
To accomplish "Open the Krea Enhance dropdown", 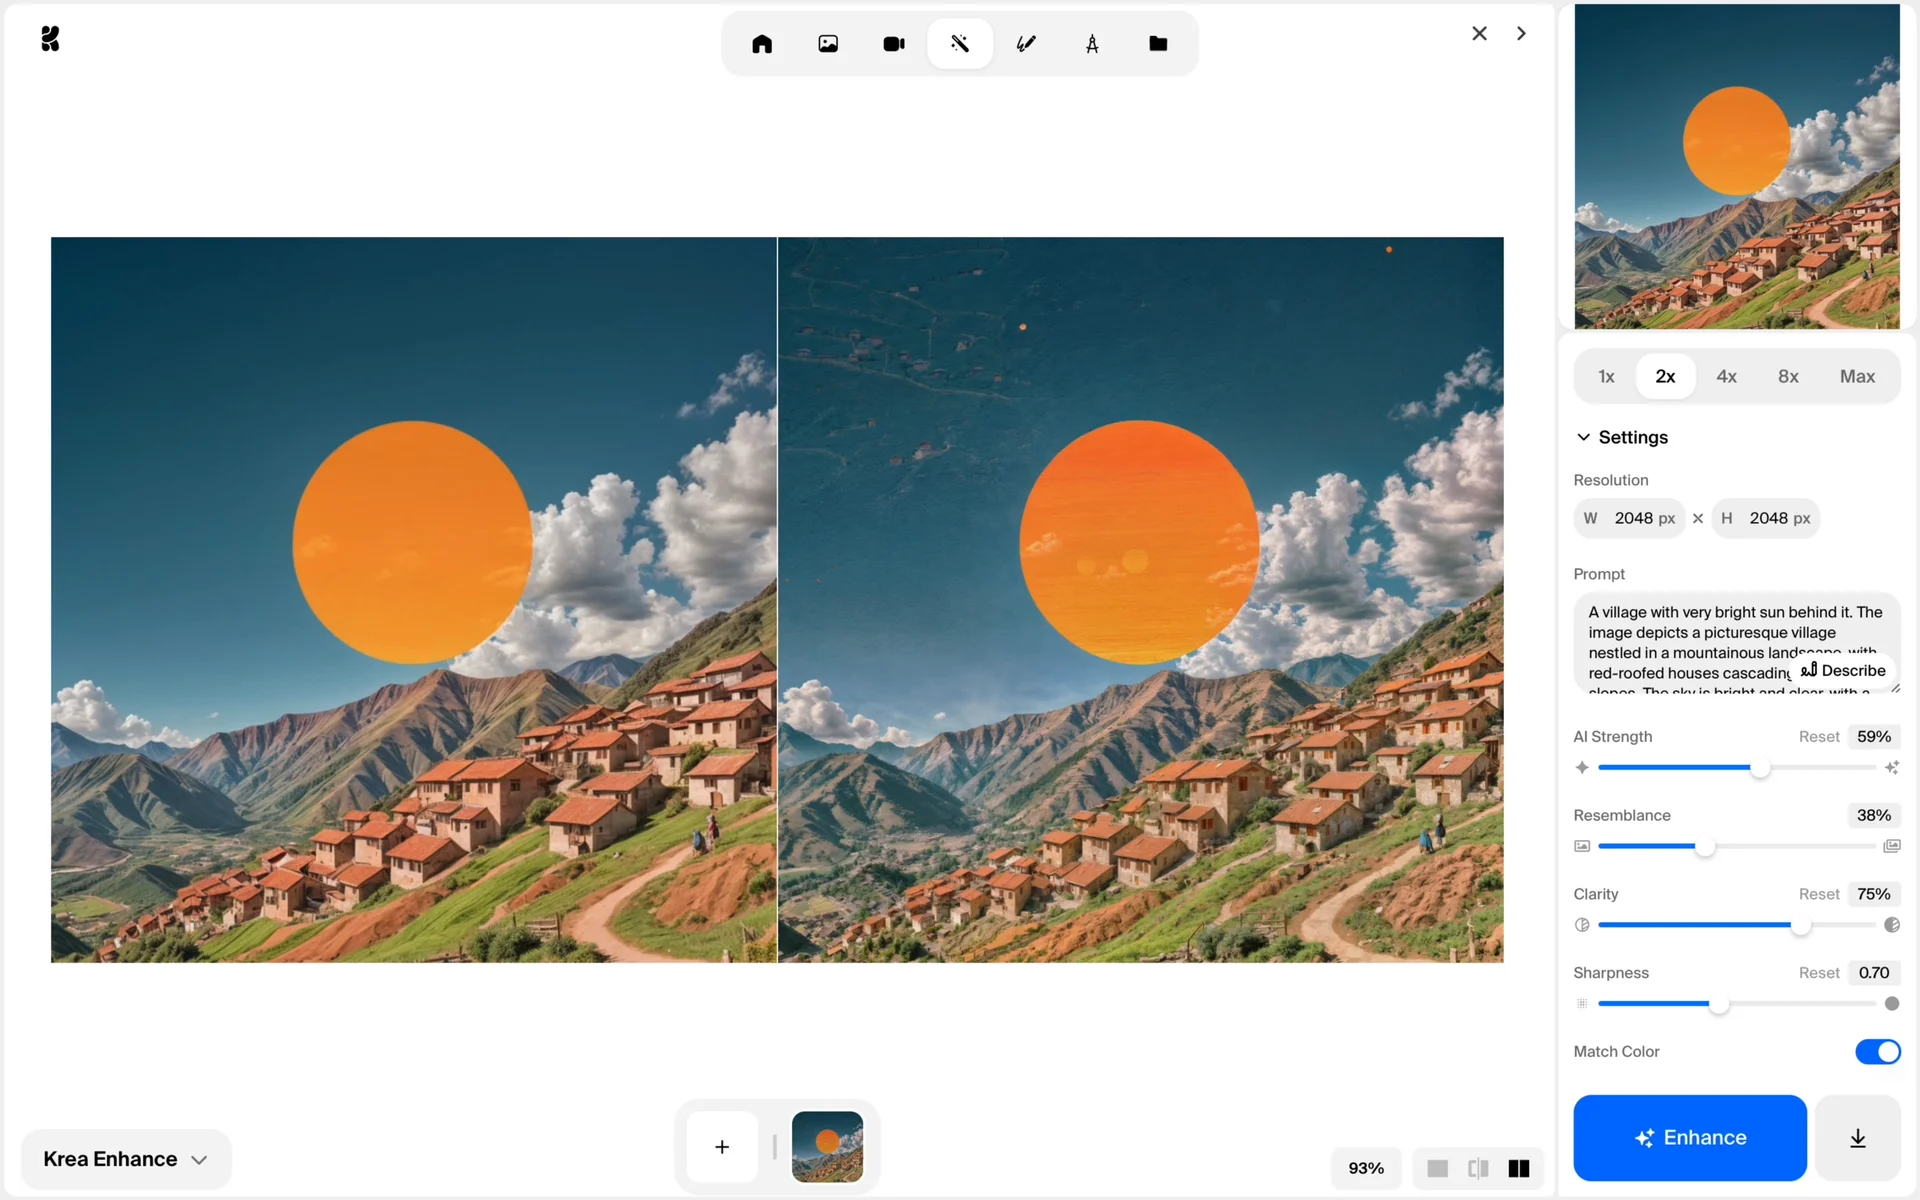I will pos(126,1159).
